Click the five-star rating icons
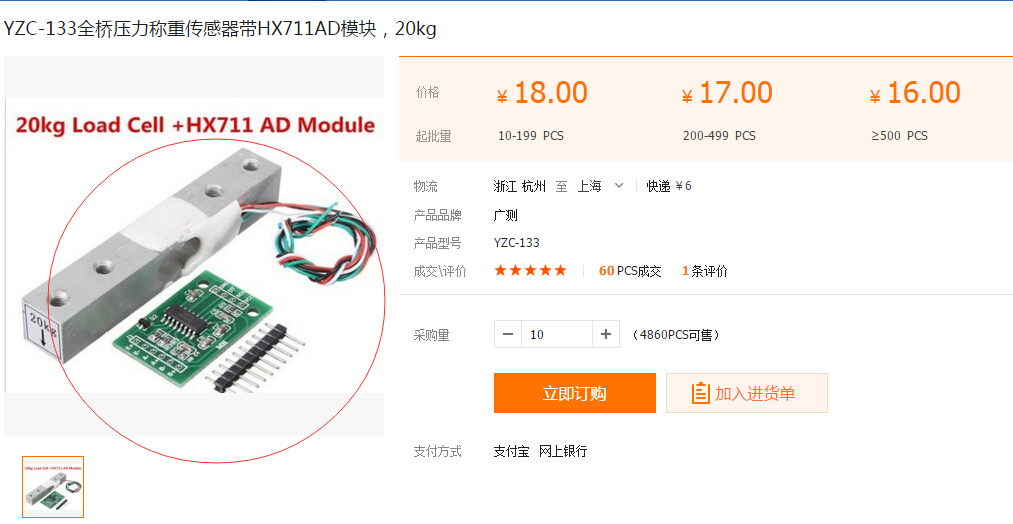 click(530, 271)
